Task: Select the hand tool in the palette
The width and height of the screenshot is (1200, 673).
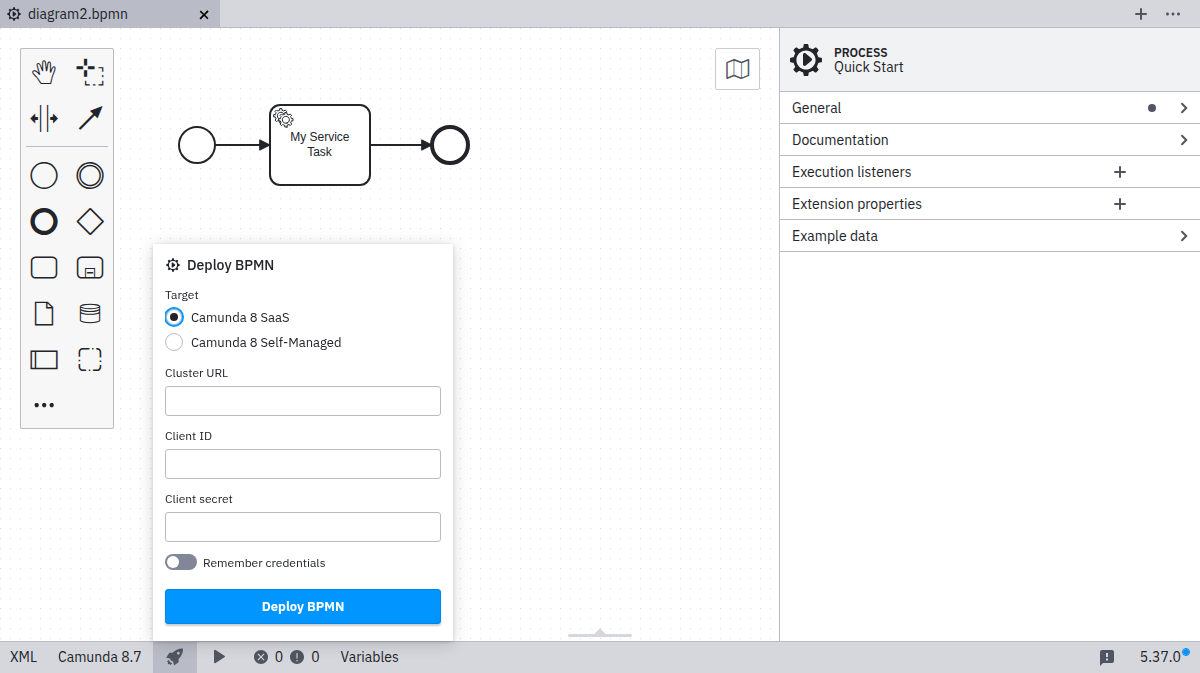Action: point(44,71)
